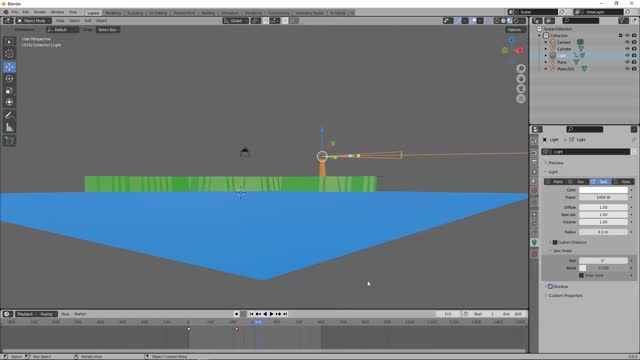Image resolution: width=640 pixels, height=360 pixels.
Task: Disable render camera icon for Plane.001
Action: pyautogui.click(x=634, y=69)
